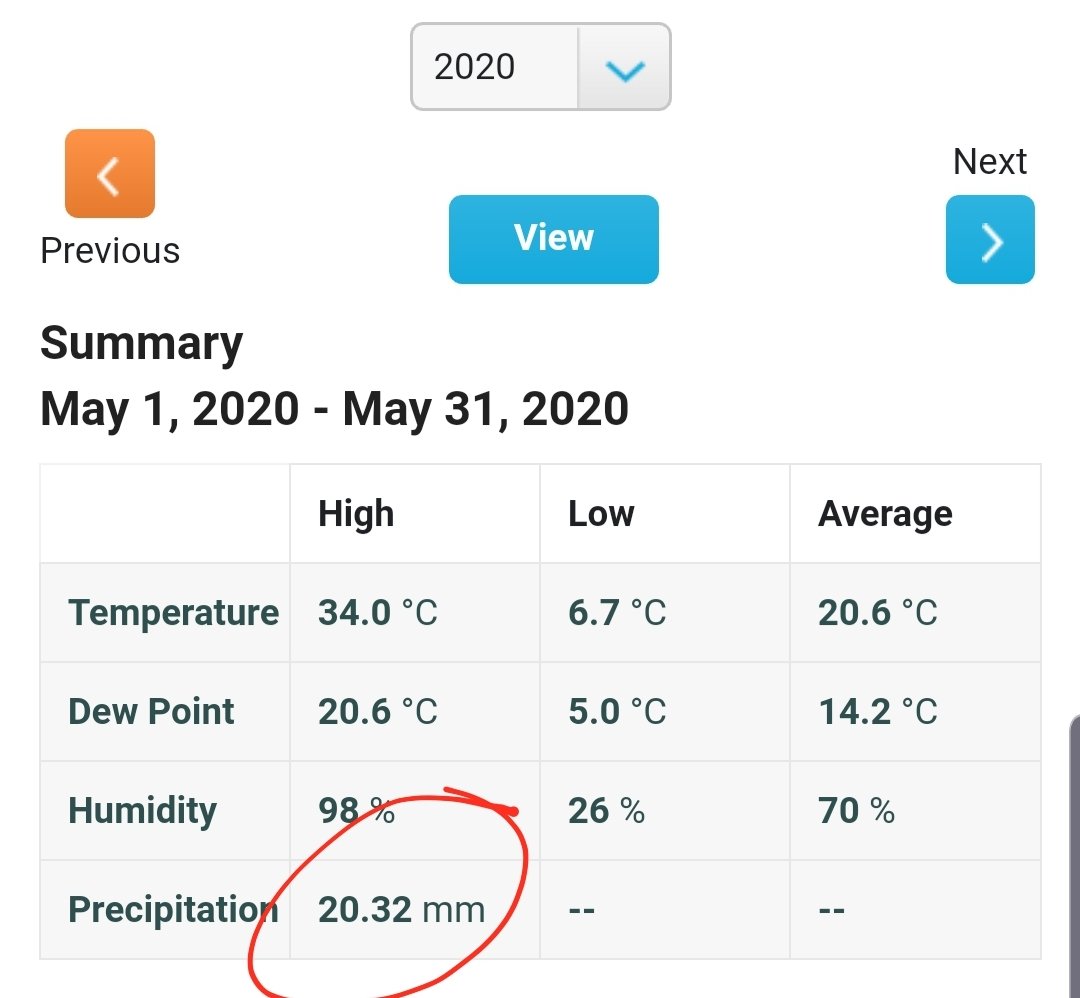
Task: Click the orange Previous arrow icon
Action: point(110,174)
